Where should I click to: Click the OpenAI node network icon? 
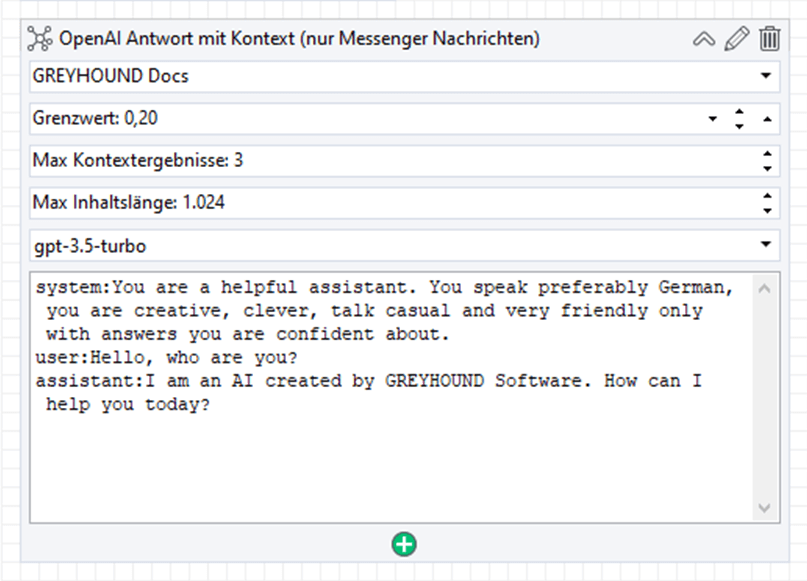pos(40,39)
